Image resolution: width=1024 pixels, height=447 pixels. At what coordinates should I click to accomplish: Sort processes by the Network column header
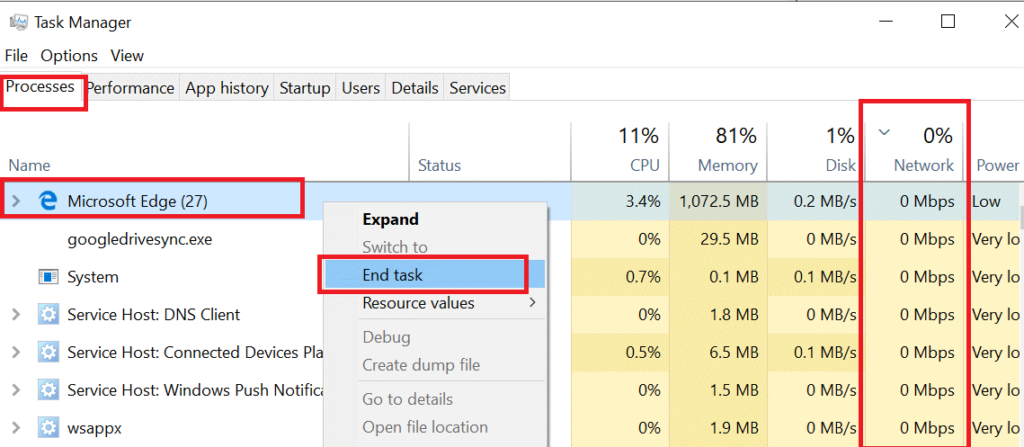click(914, 152)
